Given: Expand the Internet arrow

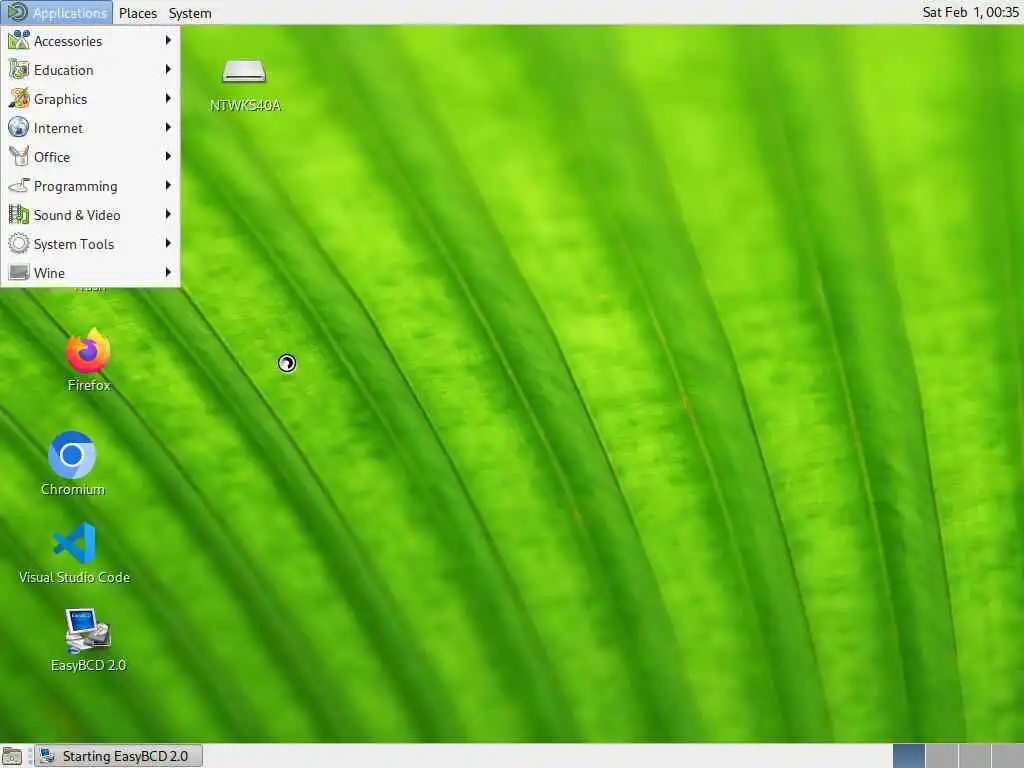Looking at the screenshot, I should point(168,127).
